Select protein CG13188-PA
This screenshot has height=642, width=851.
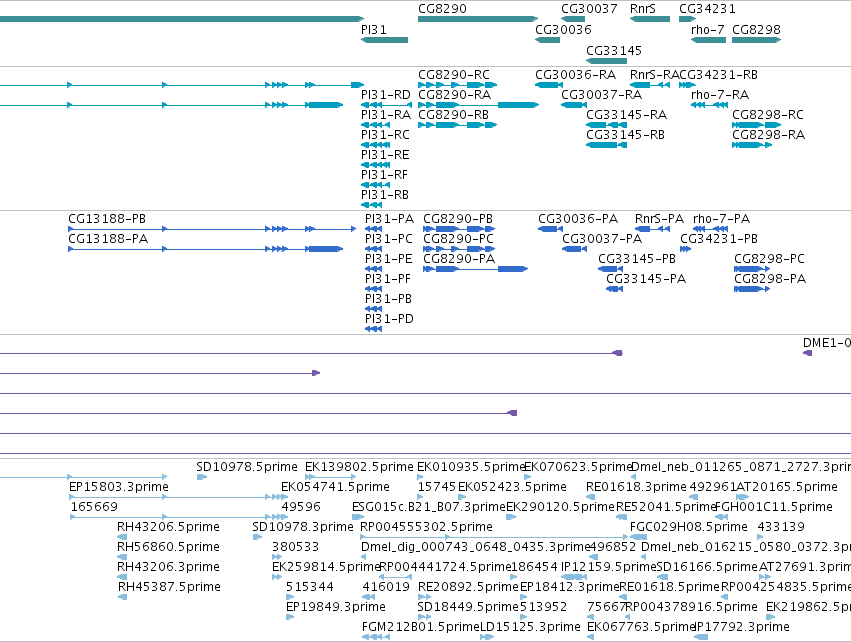[206, 249]
